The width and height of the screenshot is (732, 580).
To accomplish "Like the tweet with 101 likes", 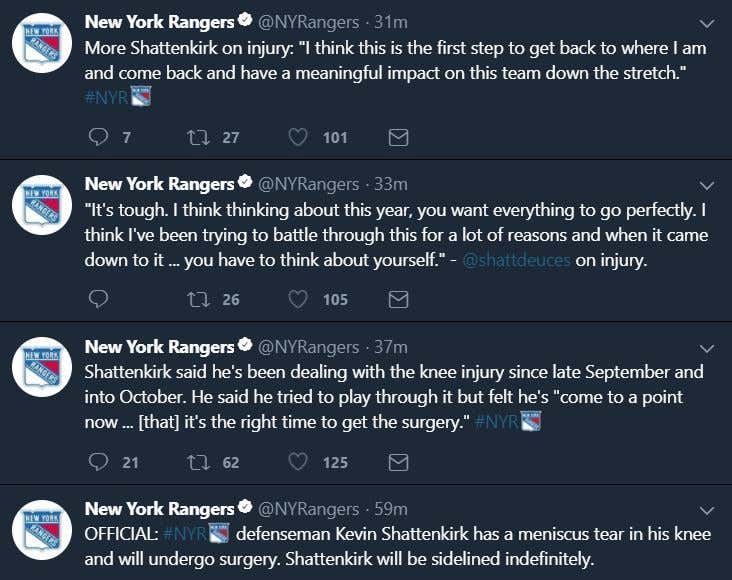I will click(x=298, y=137).
